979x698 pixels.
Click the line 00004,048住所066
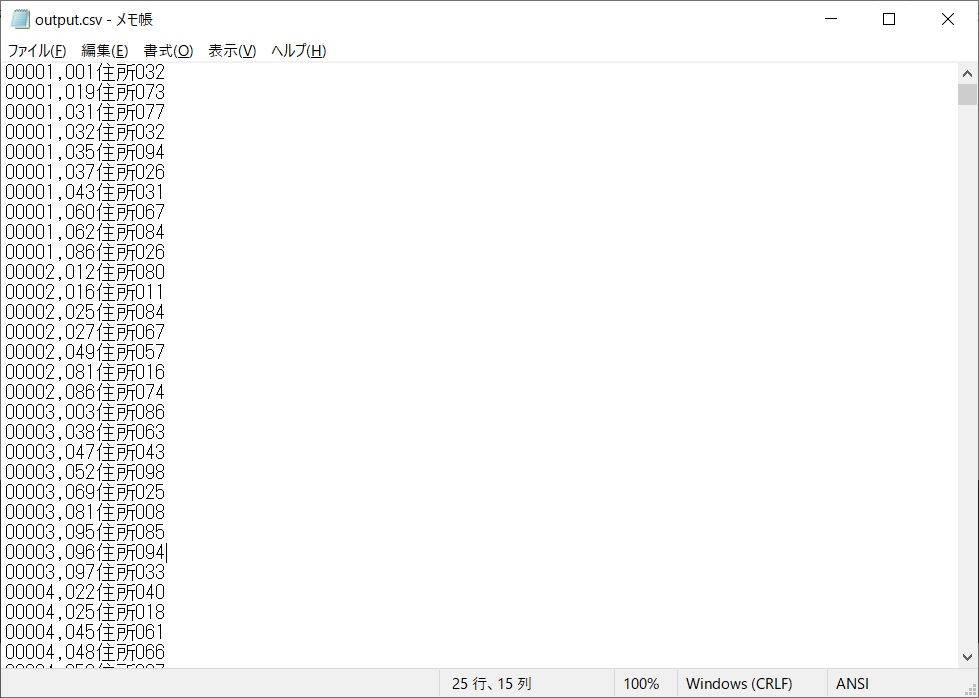click(85, 652)
